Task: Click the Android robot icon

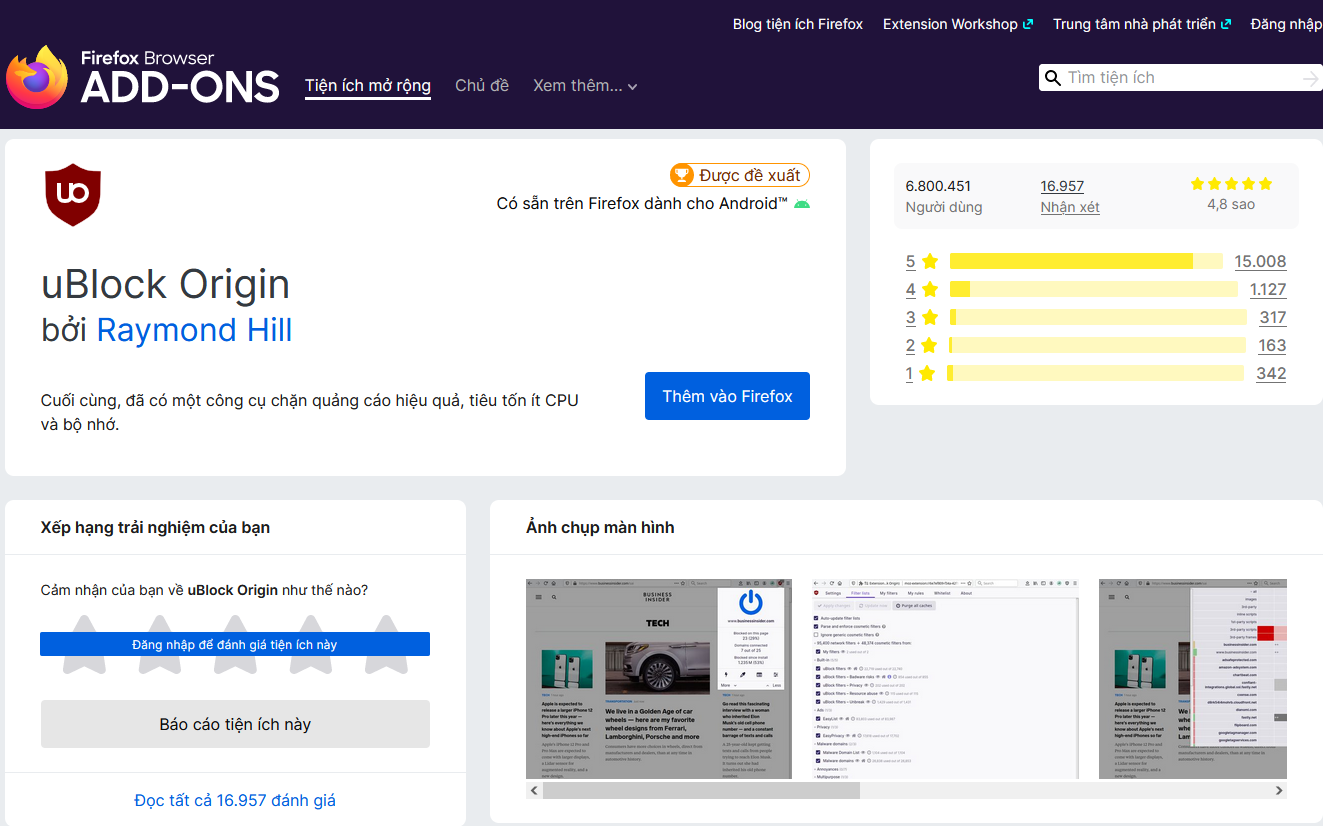Action: click(802, 204)
